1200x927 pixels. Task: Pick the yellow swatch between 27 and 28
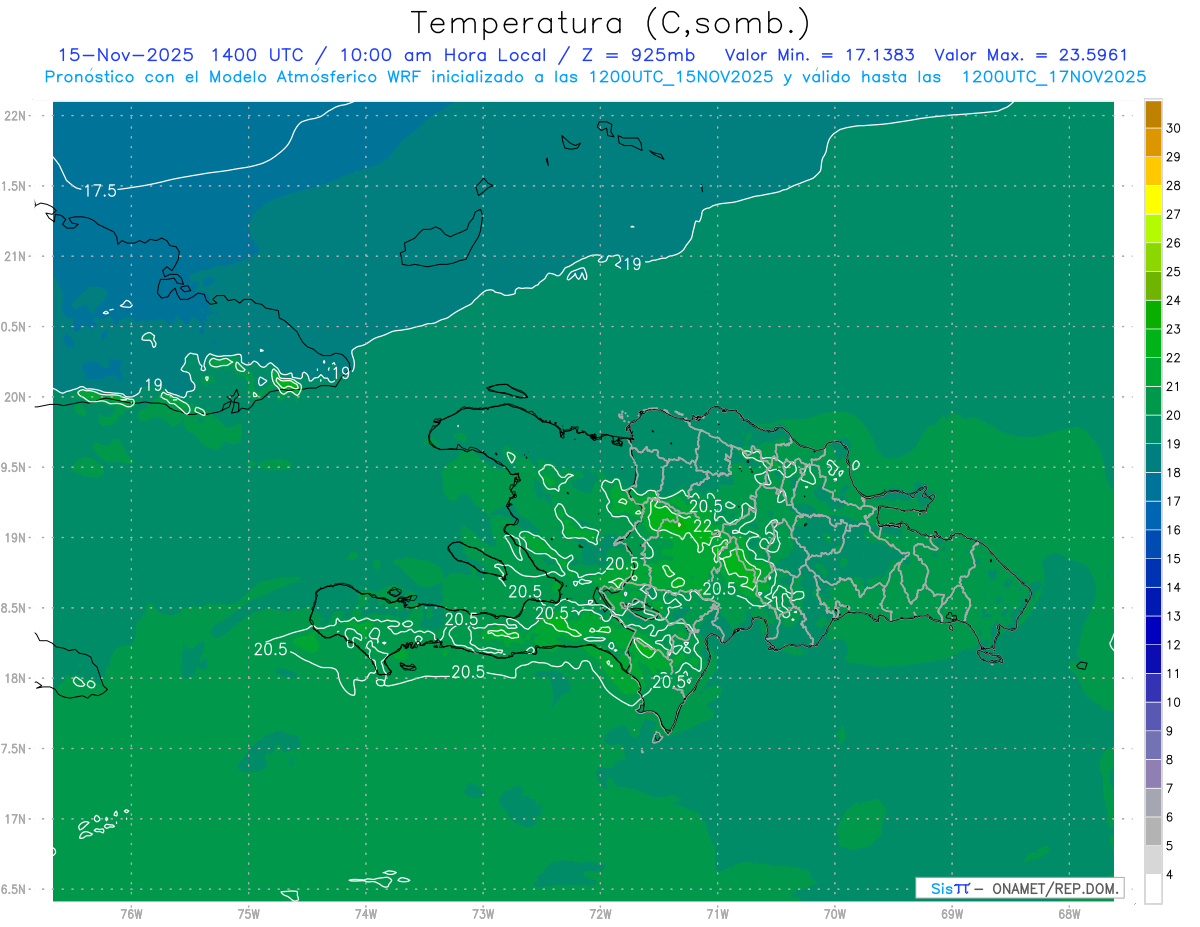pos(1153,200)
